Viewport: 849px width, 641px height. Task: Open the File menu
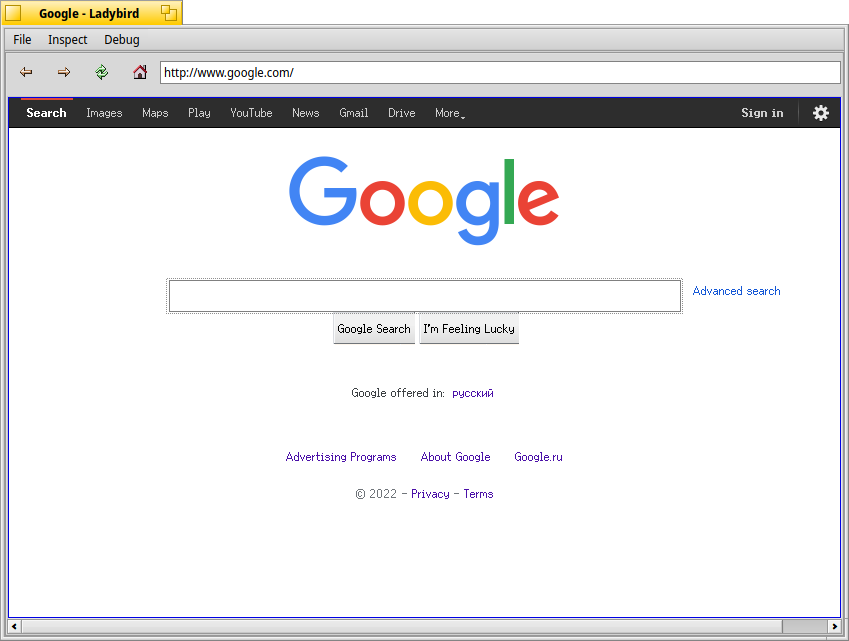pos(22,40)
